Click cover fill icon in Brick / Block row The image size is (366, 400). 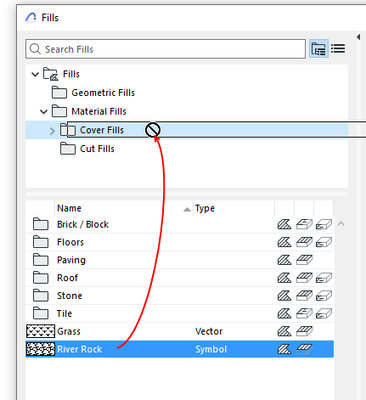[304, 224]
